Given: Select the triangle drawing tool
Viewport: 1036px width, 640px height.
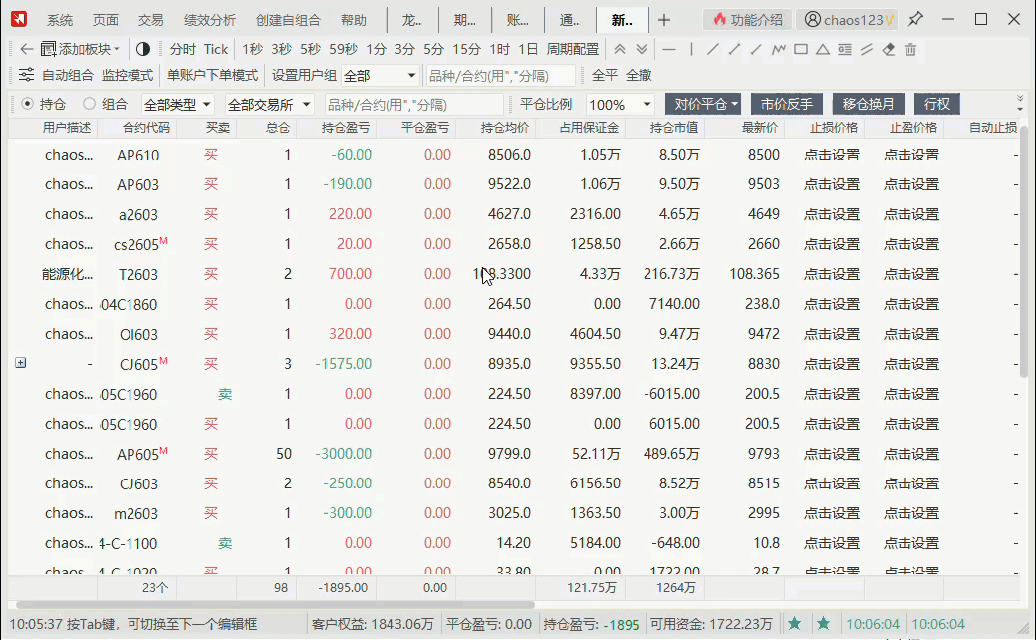Looking at the screenshot, I should tap(823, 49).
